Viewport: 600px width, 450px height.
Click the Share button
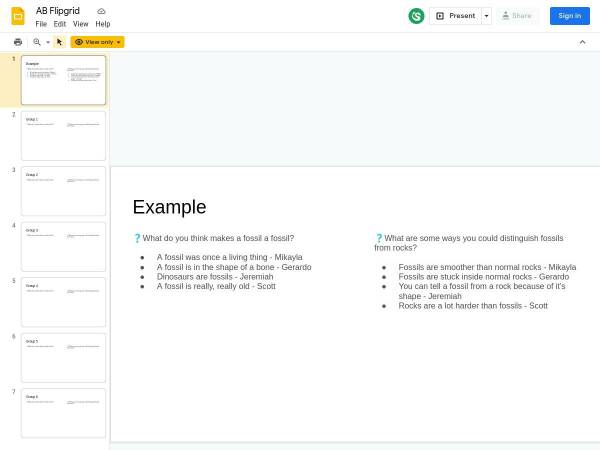(x=517, y=16)
